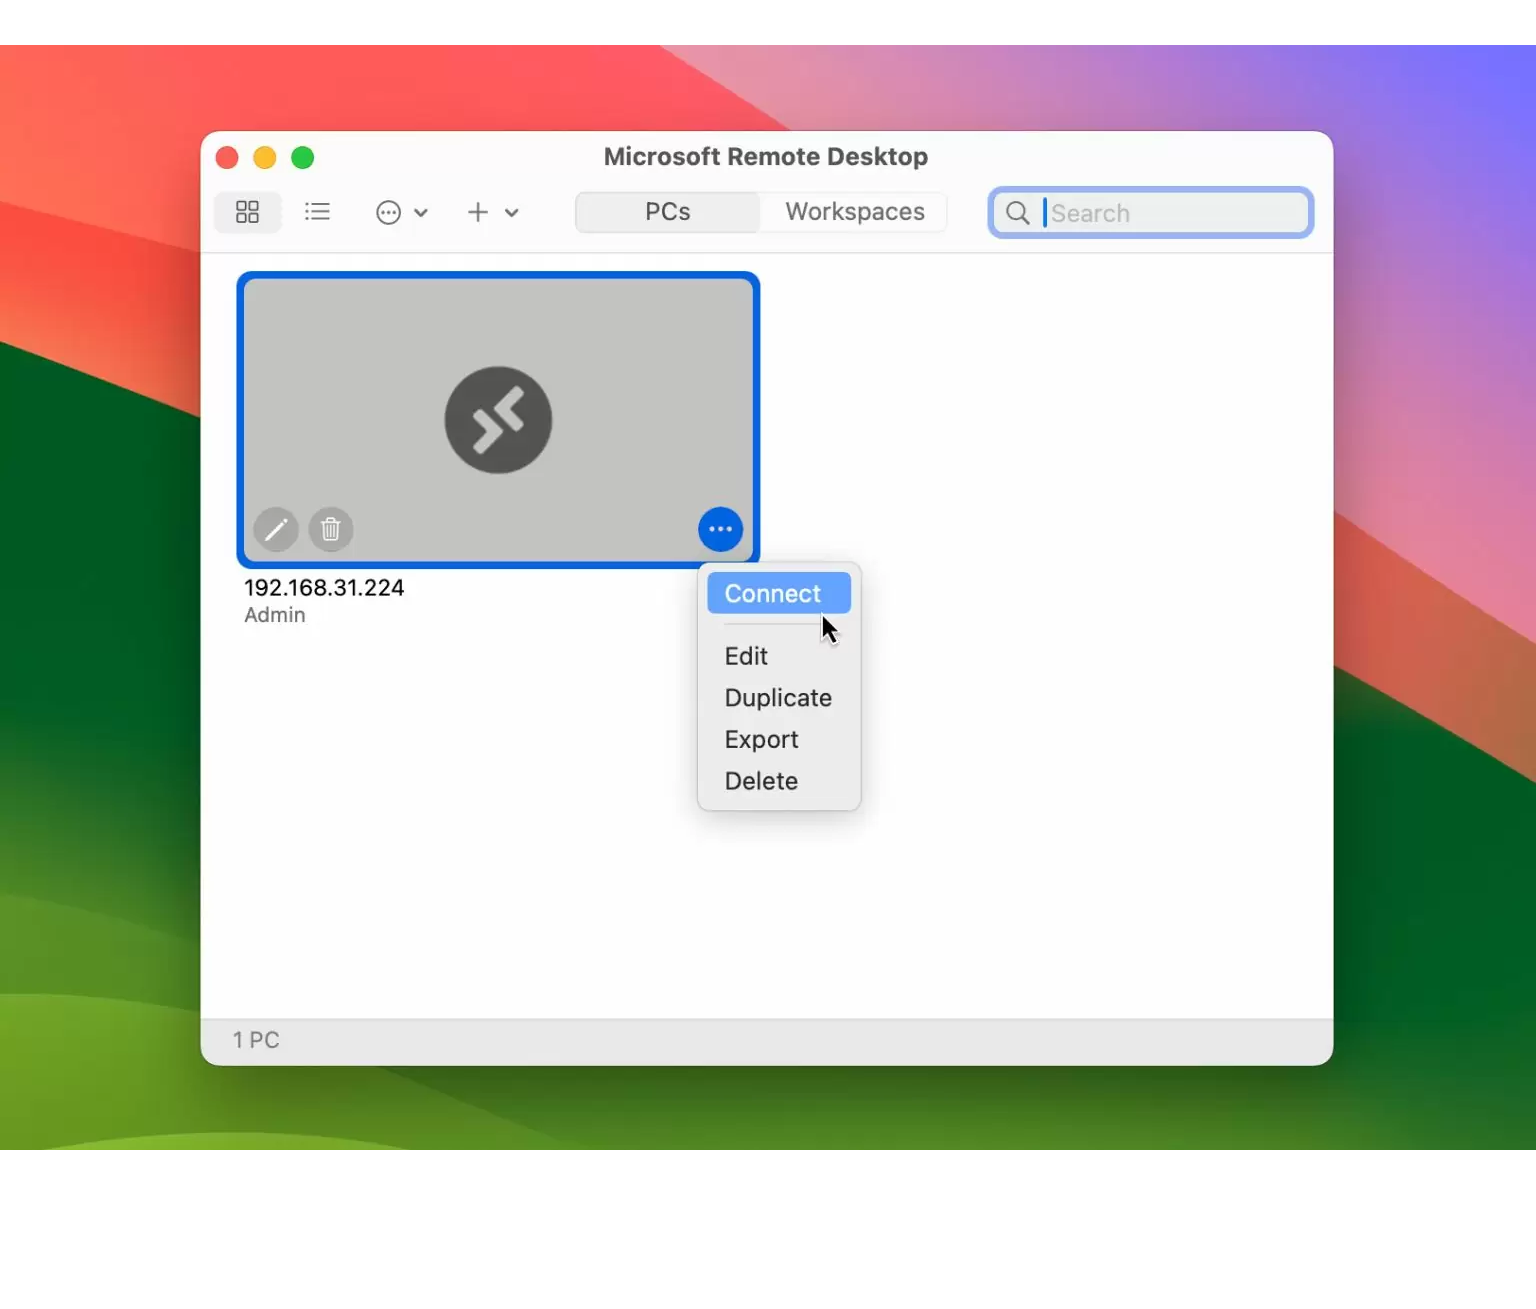1536x1309 pixels.
Task: Focus the Search field
Action: [x=1151, y=213]
